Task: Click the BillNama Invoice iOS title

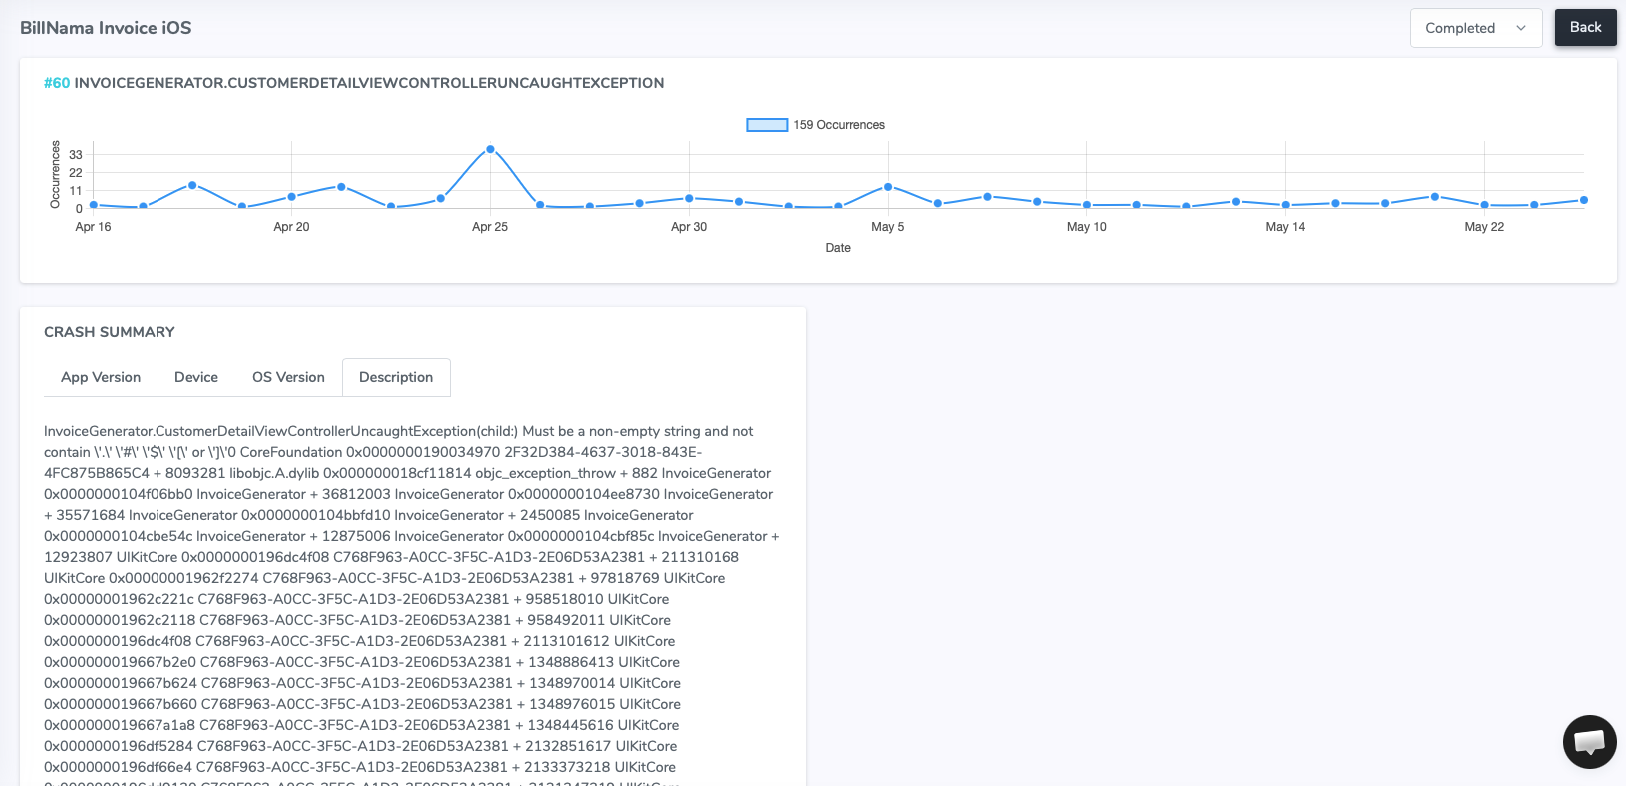Action: point(106,28)
